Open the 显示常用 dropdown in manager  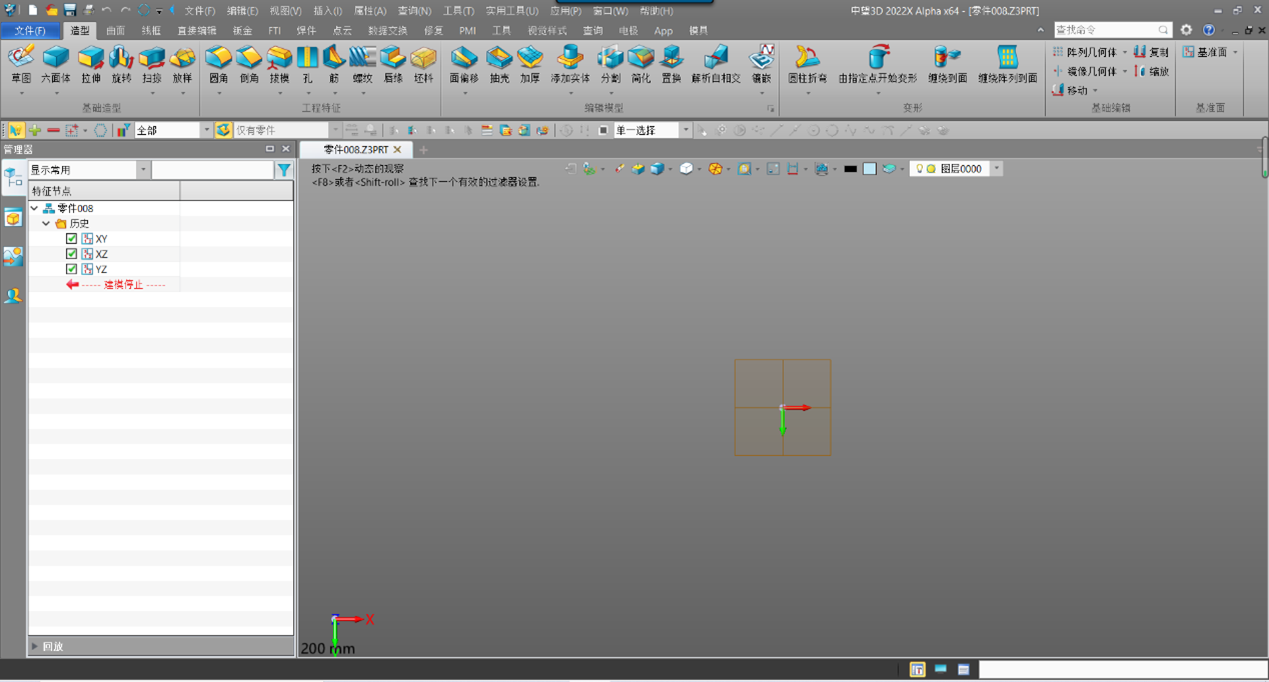coord(143,170)
